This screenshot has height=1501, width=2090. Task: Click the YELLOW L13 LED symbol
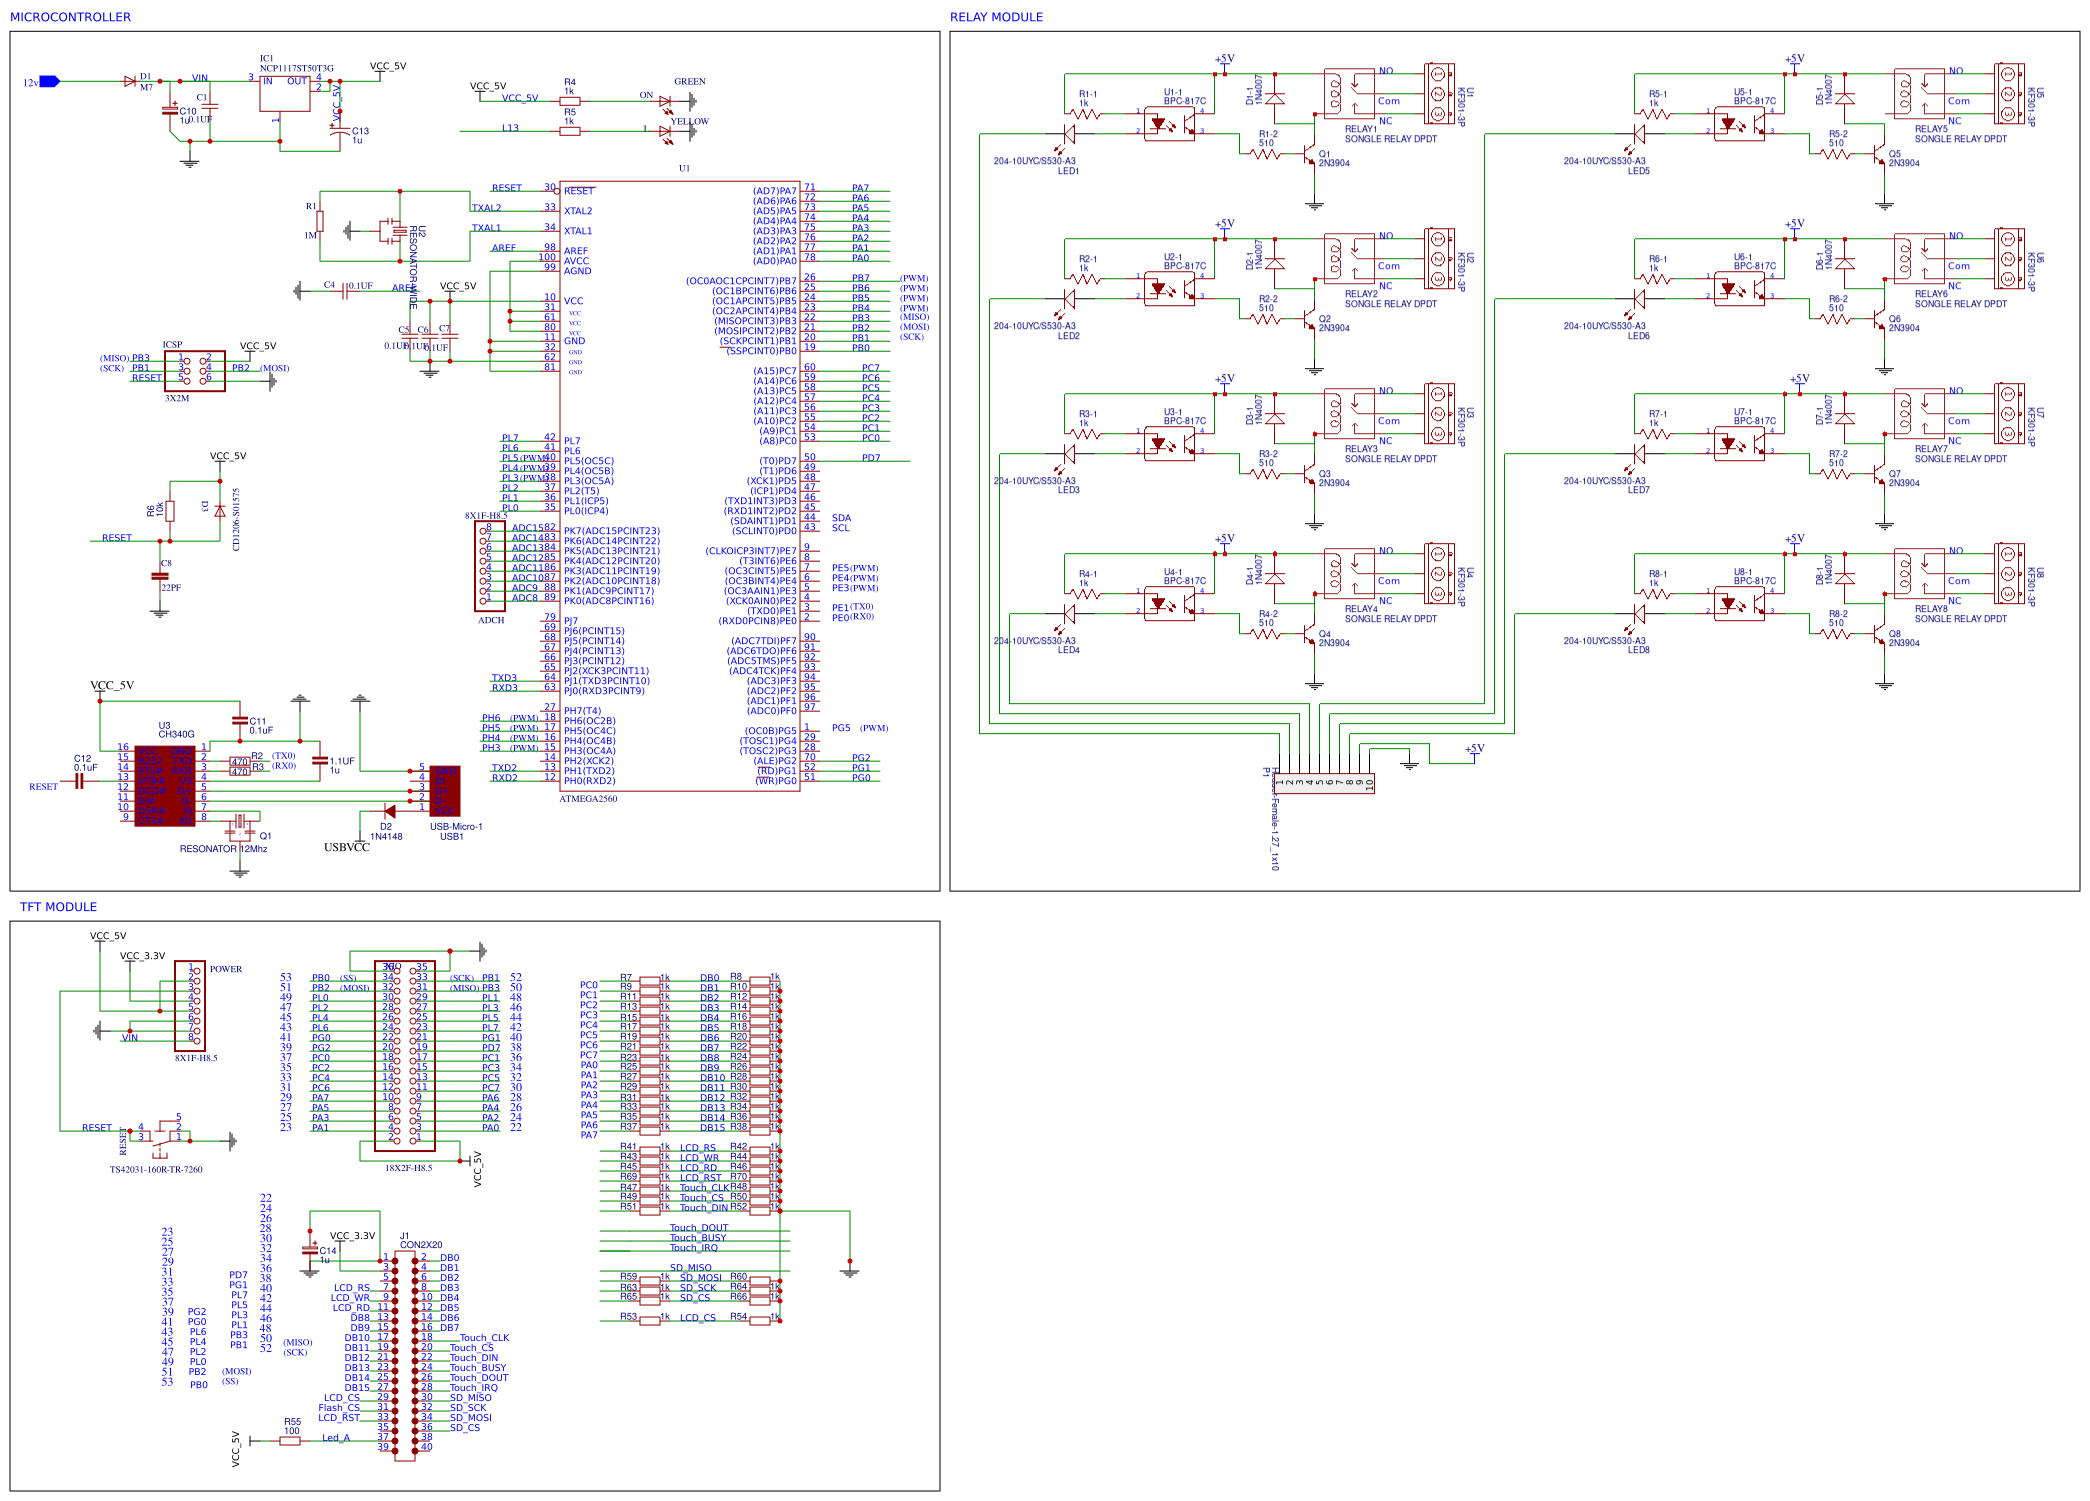[x=665, y=131]
